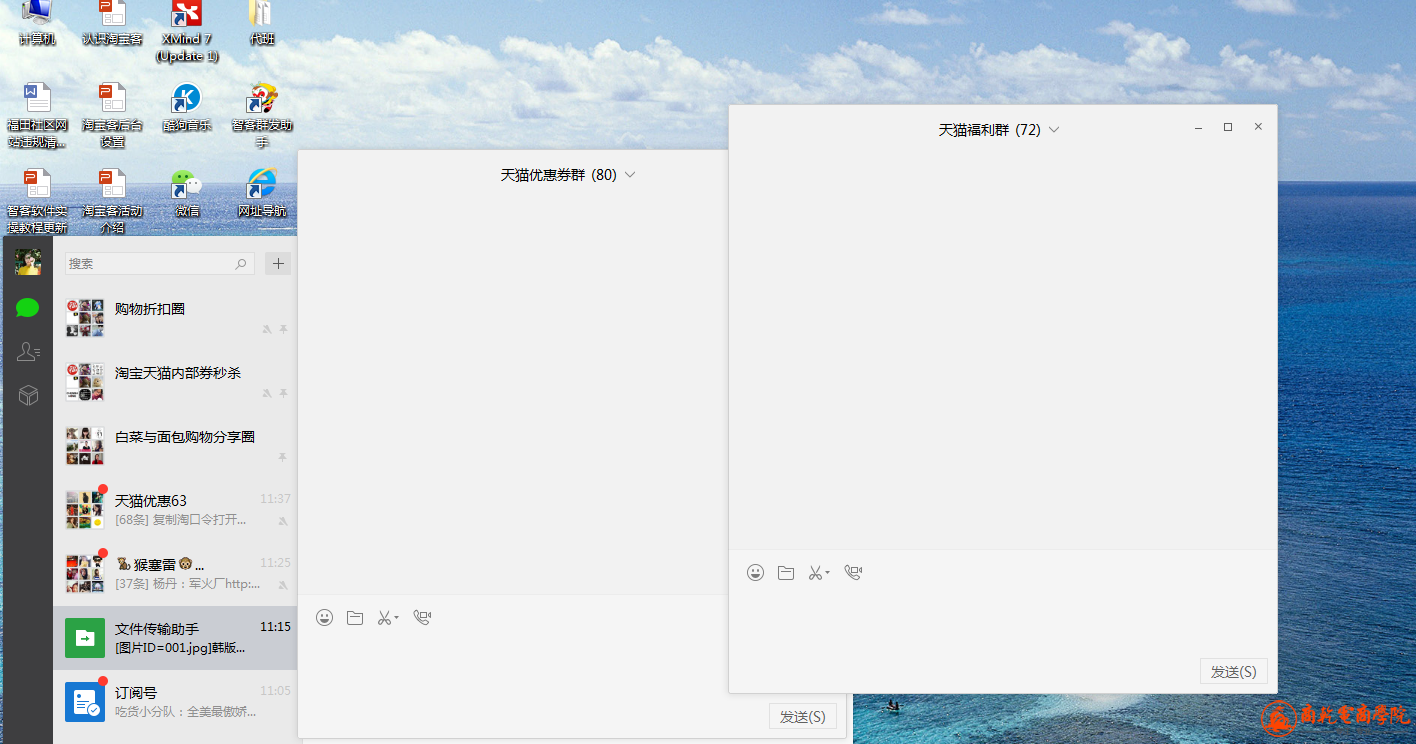The height and width of the screenshot is (744, 1416).
Task: Open the send file folder icon in the 天猫福利群 window
Action: [786, 573]
